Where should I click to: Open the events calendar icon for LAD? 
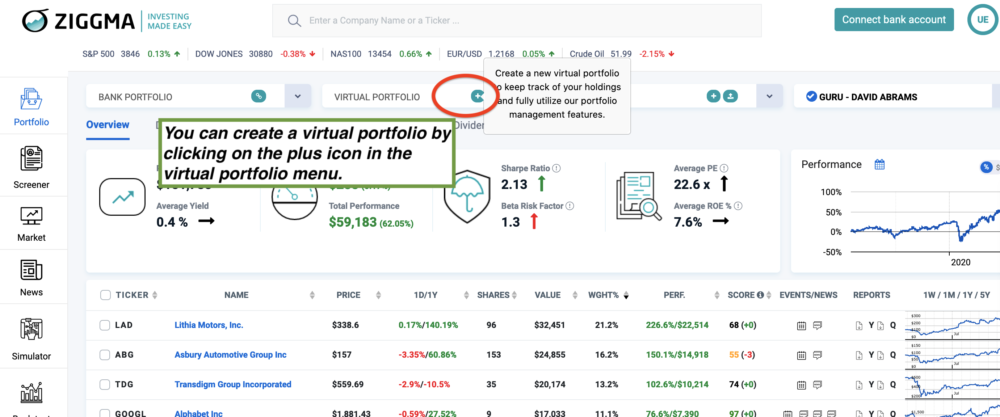[802, 325]
